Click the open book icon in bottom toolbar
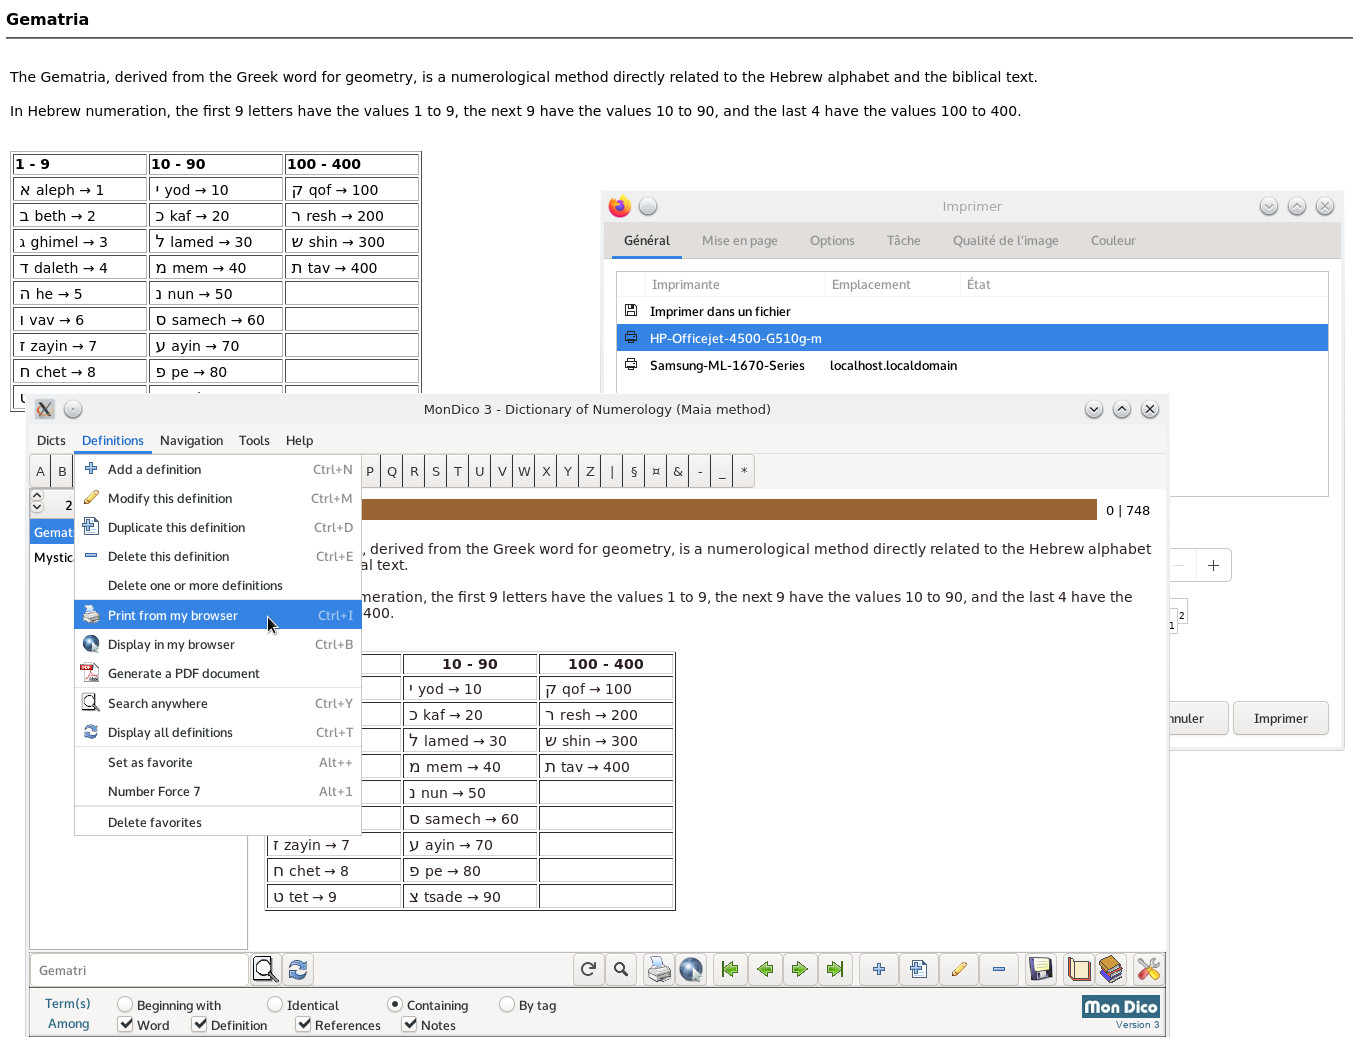1353x1037 pixels. coord(1079,969)
